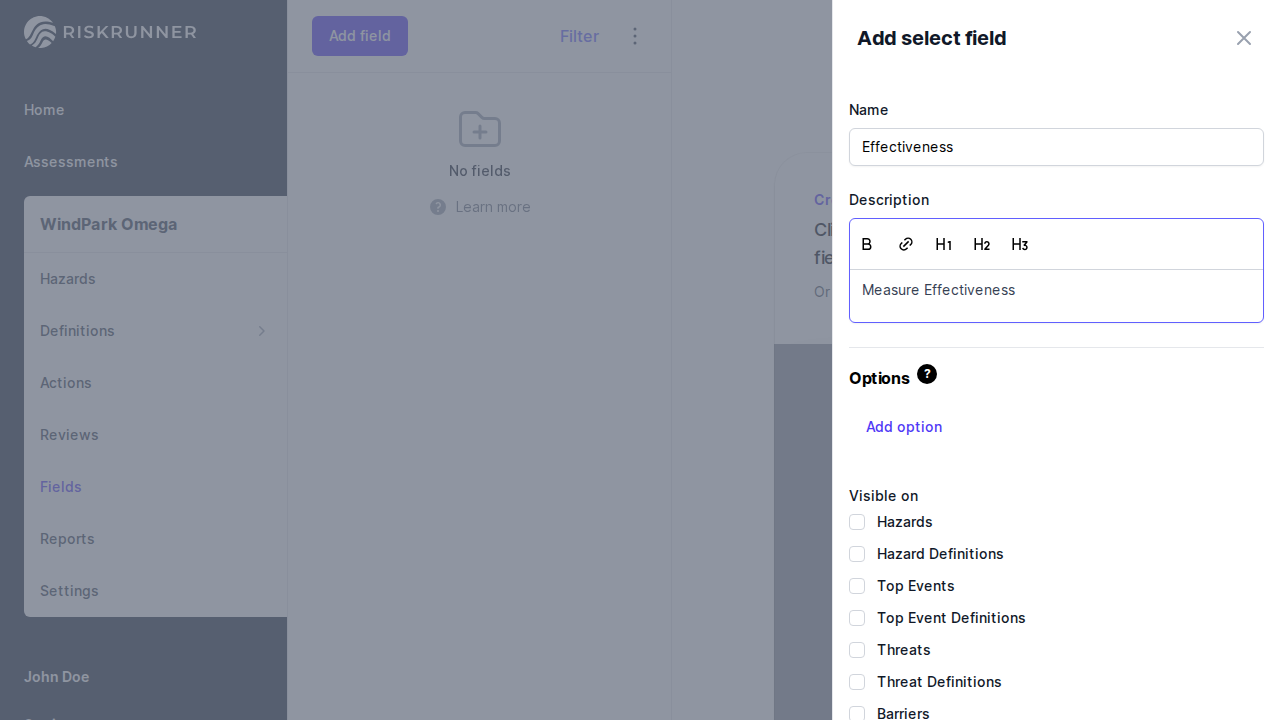
Task: Click the Name input field
Action: (1056, 147)
